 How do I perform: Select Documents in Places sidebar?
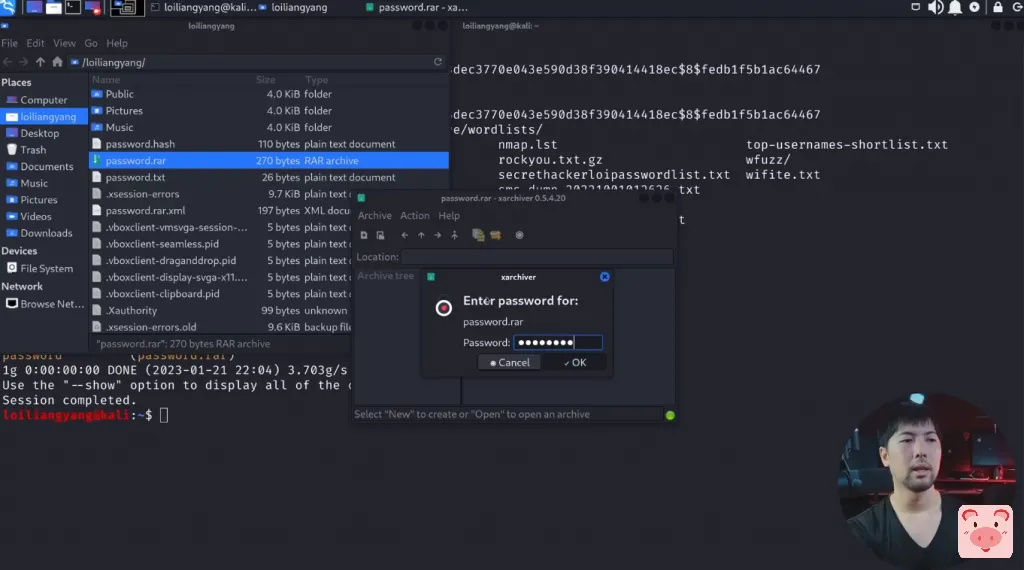tap(43, 166)
